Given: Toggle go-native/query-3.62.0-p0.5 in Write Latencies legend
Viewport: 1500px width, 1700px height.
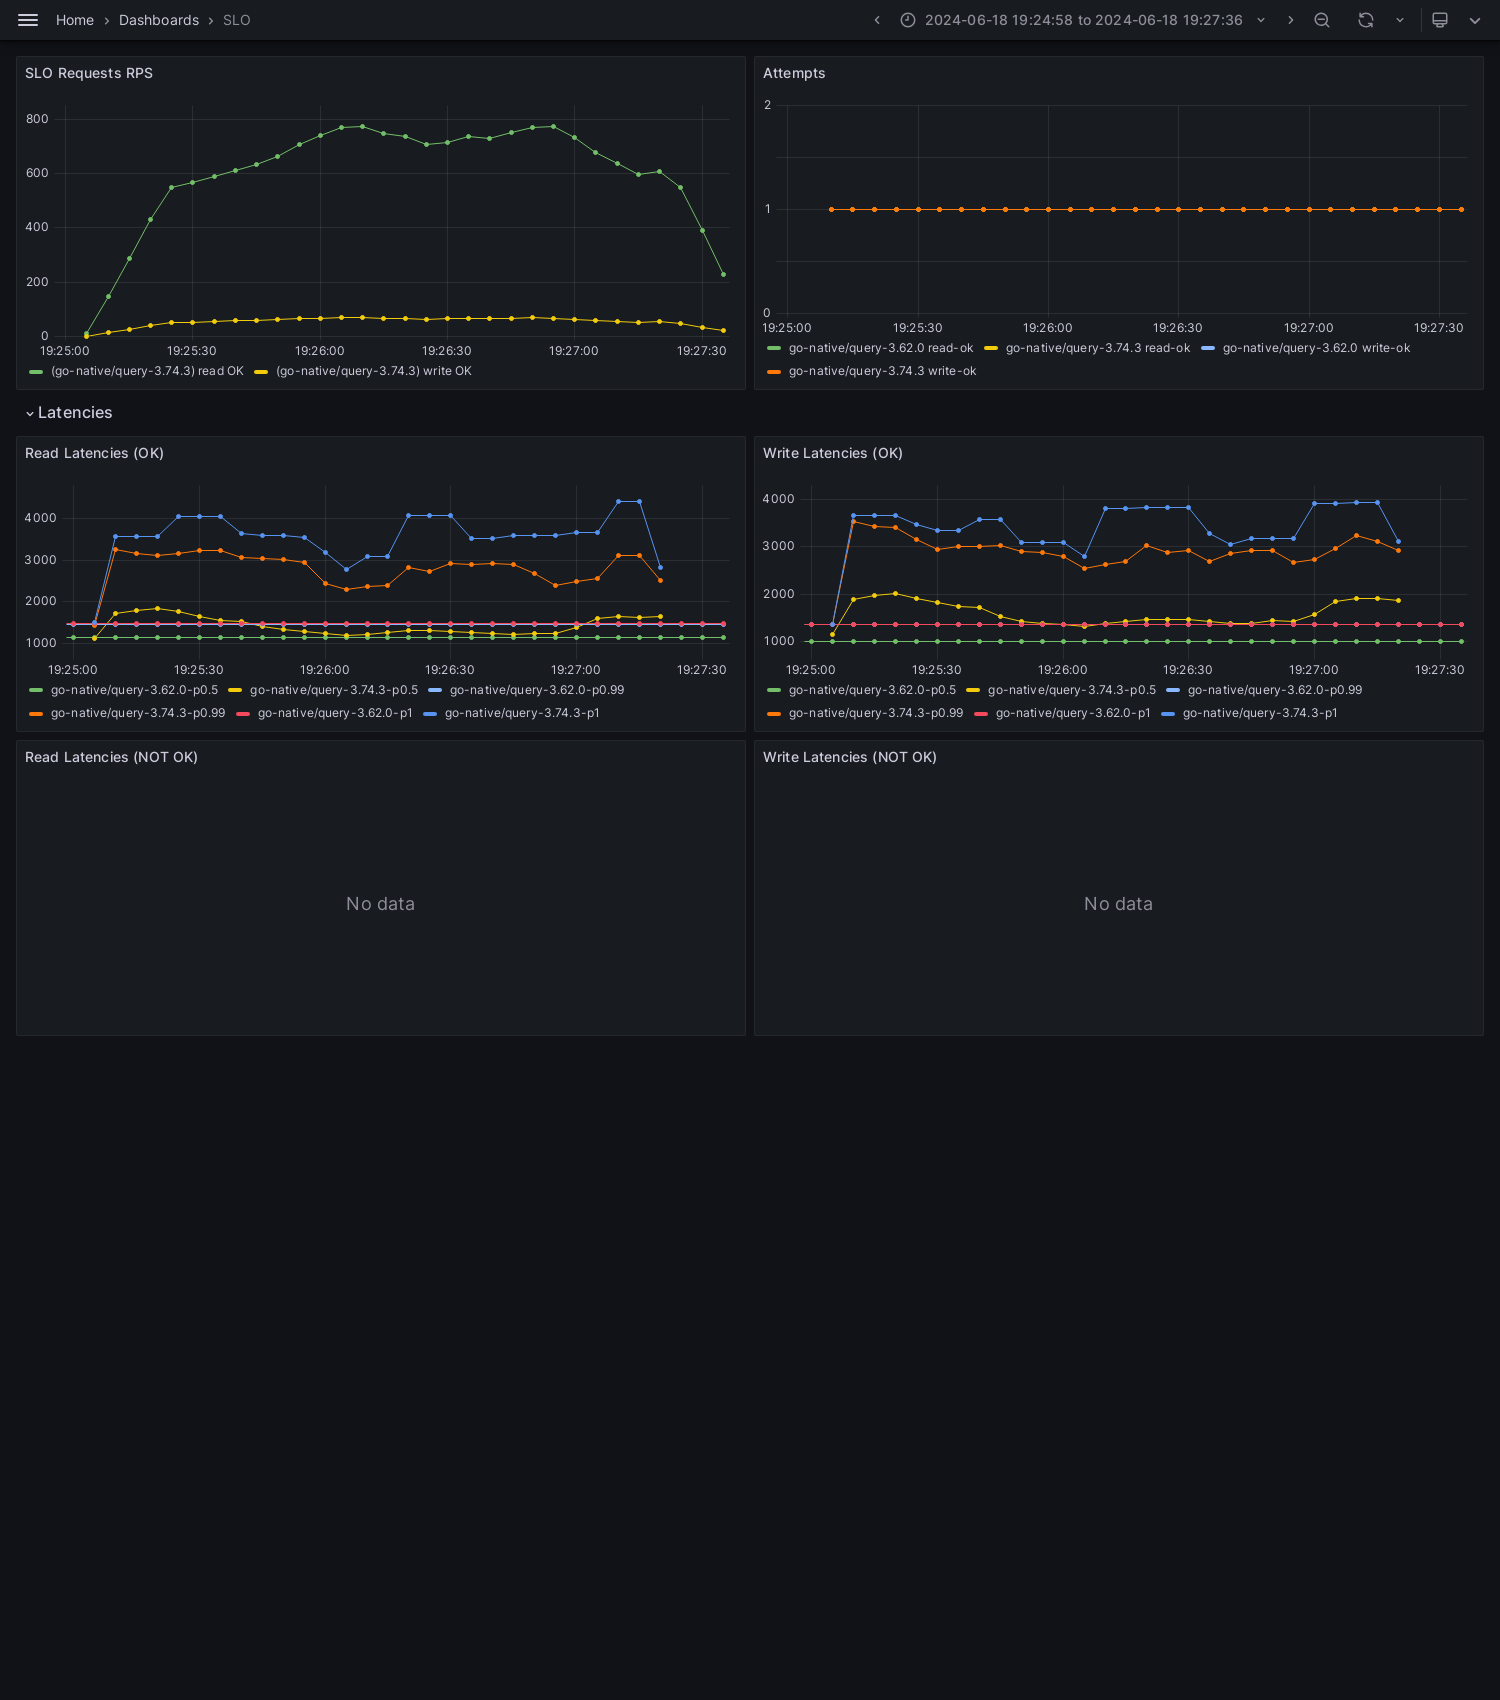Looking at the screenshot, I should pyautogui.click(x=872, y=690).
